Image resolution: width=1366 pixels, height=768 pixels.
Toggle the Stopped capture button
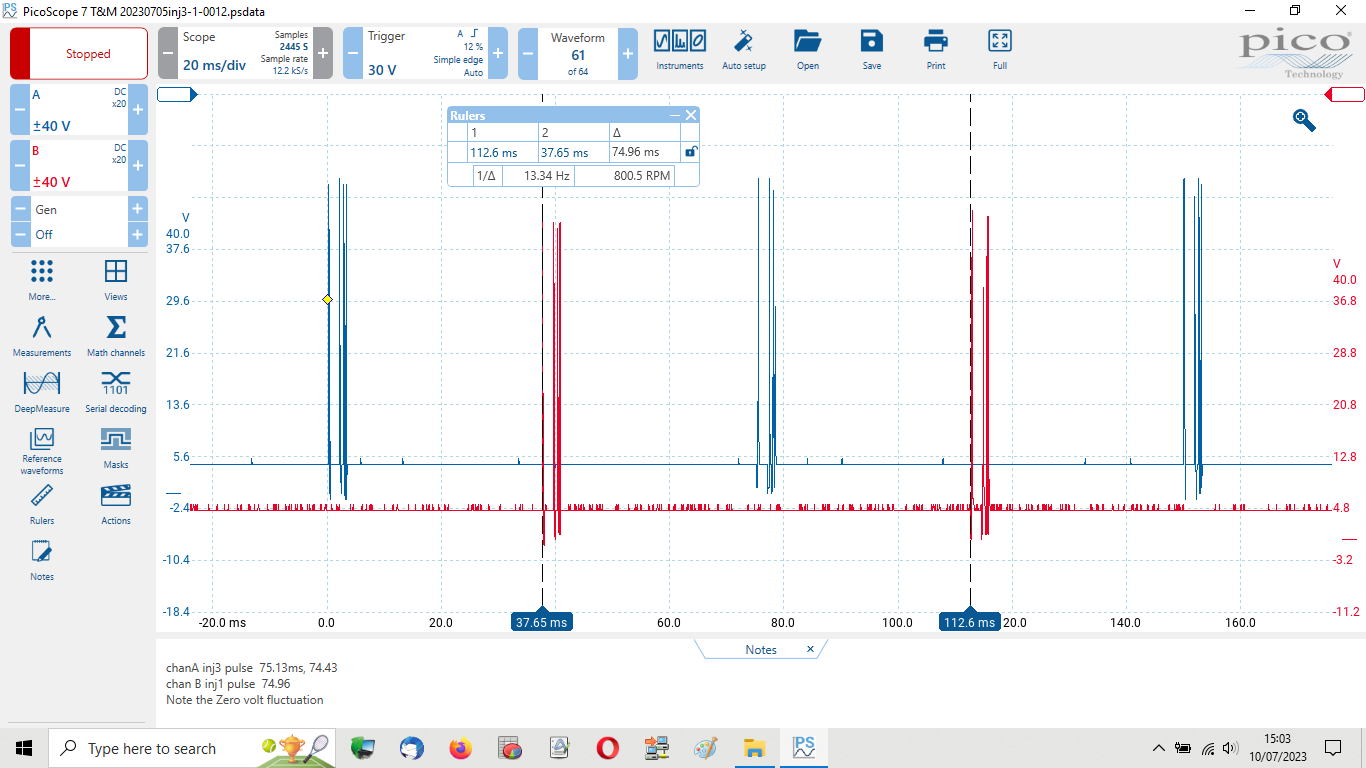79,54
